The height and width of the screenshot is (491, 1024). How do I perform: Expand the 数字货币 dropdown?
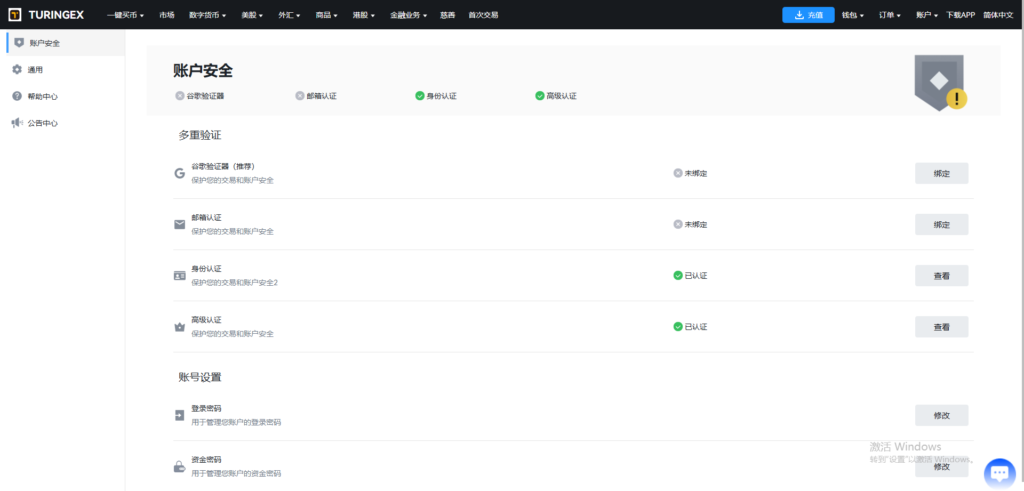pyautogui.click(x=207, y=15)
